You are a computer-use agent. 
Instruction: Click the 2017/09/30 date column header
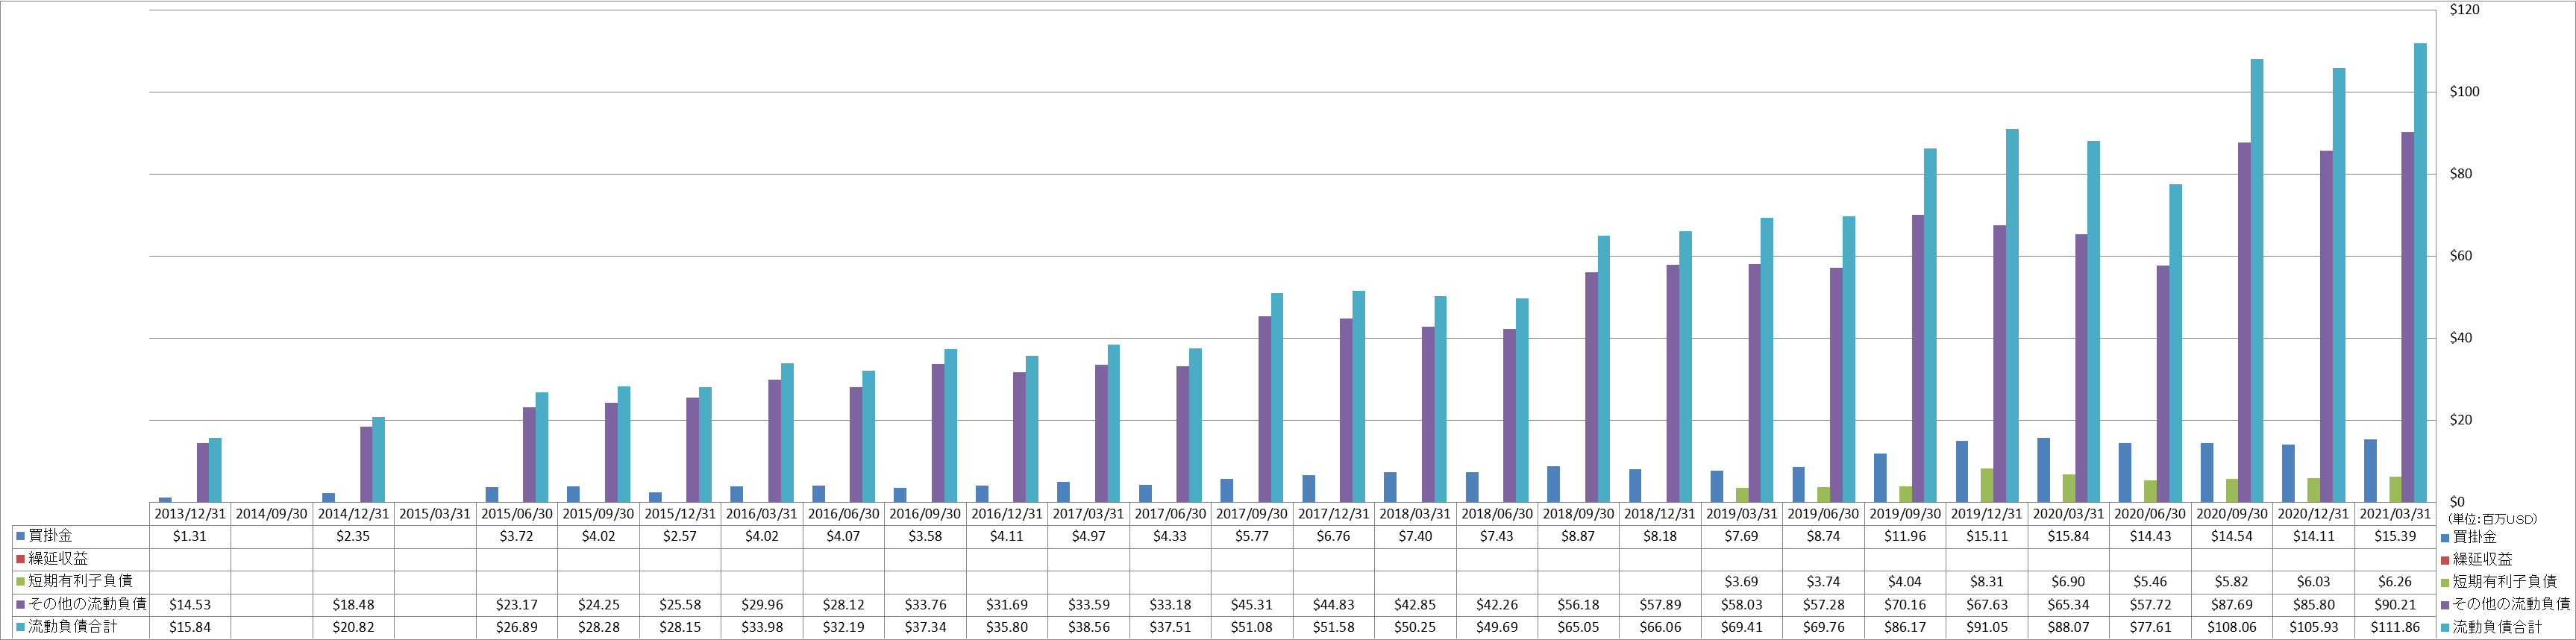pos(1252,514)
